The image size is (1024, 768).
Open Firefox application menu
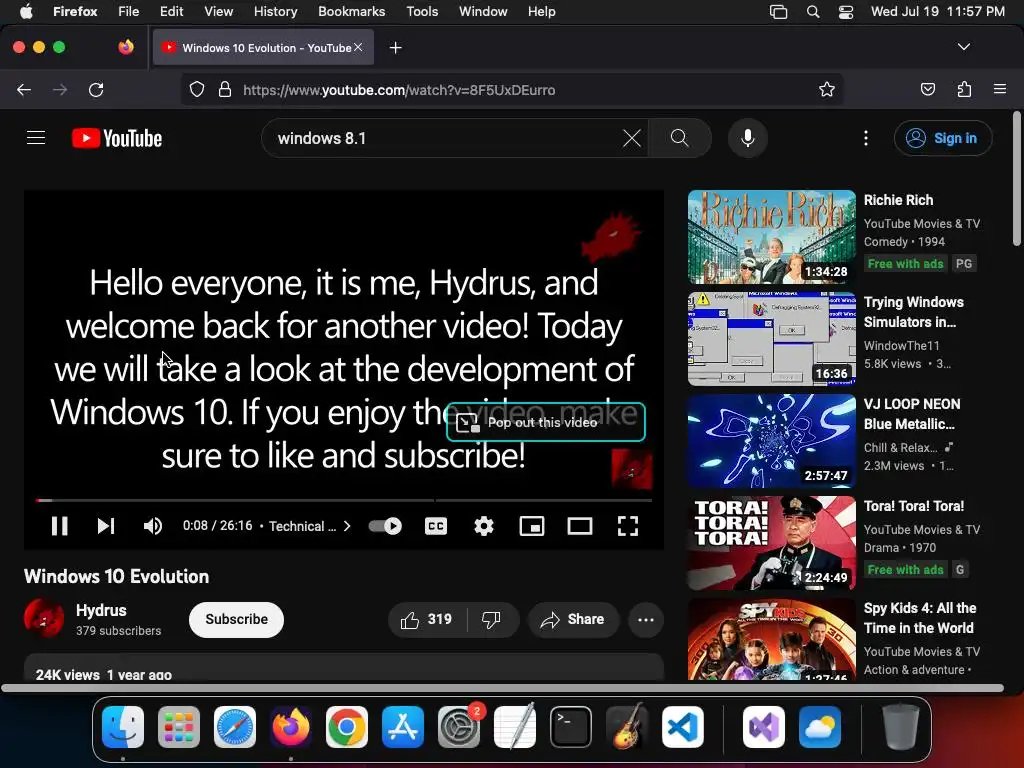pos(1000,89)
